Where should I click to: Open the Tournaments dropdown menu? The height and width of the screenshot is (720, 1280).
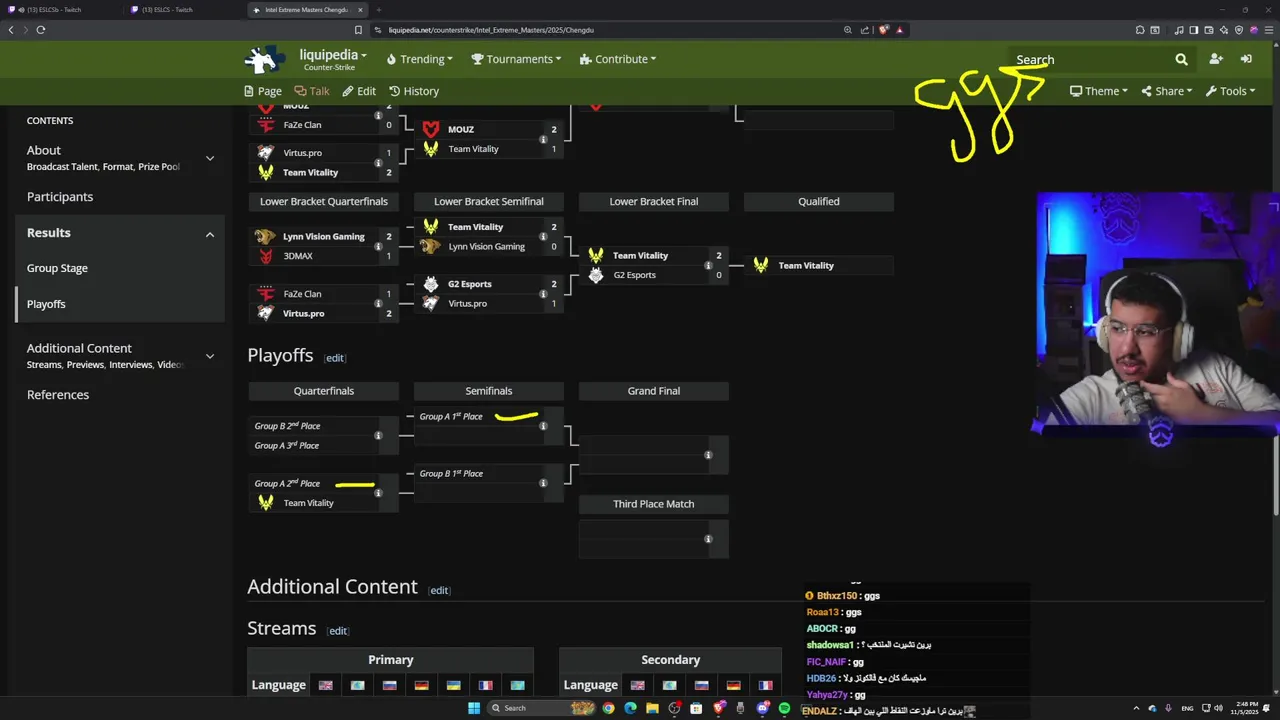click(516, 59)
